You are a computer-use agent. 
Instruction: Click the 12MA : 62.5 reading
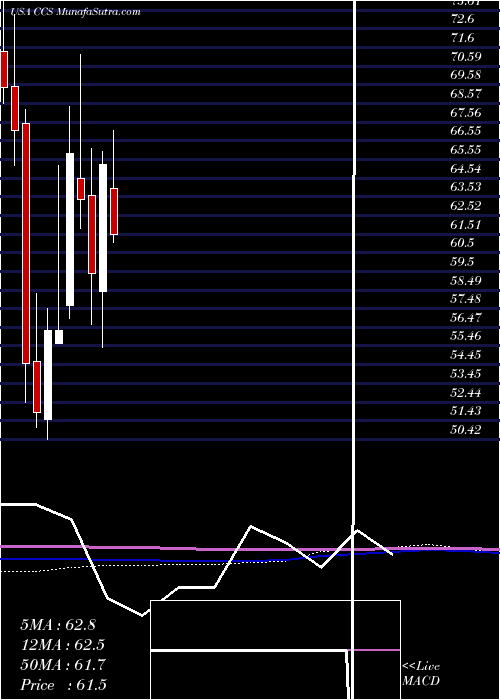pos(61,645)
